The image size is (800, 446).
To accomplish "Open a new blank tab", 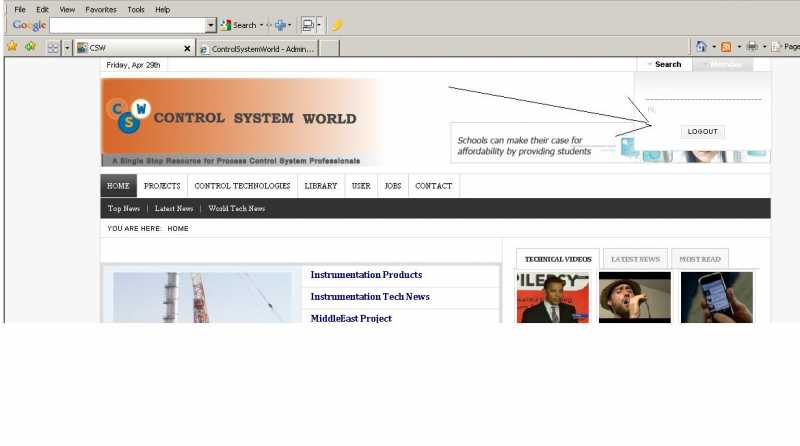I will [x=329, y=49].
